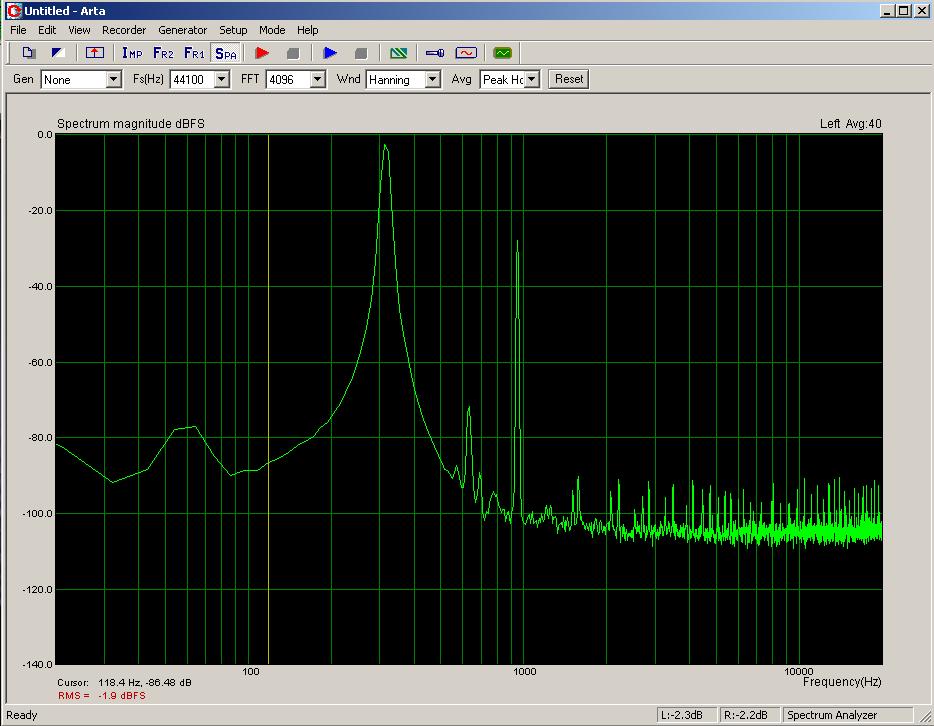The image size is (934, 726).
Task: Click the 'Frequency(Hz)' axis label
Action: [x=842, y=681]
